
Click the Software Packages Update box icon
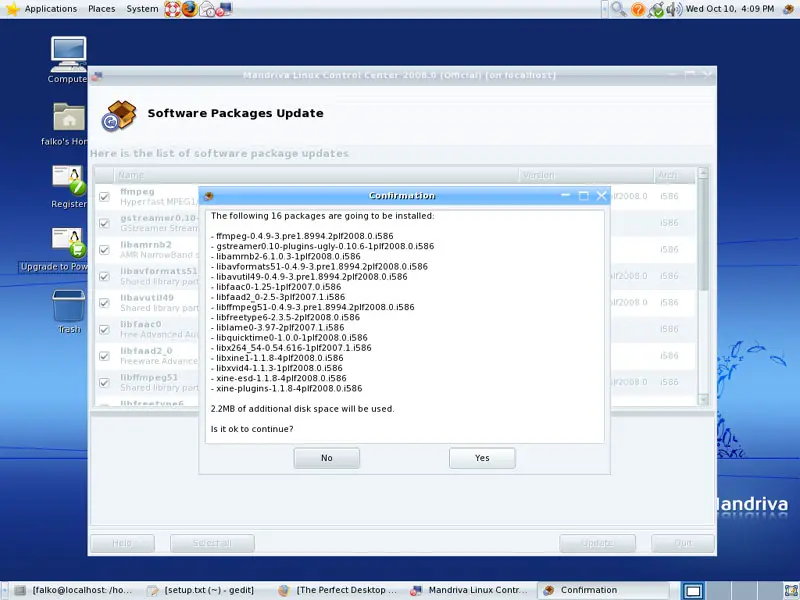pyautogui.click(x=119, y=115)
